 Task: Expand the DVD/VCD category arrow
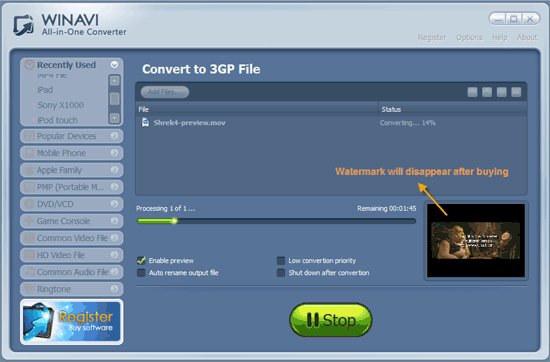tap(114, 204)
